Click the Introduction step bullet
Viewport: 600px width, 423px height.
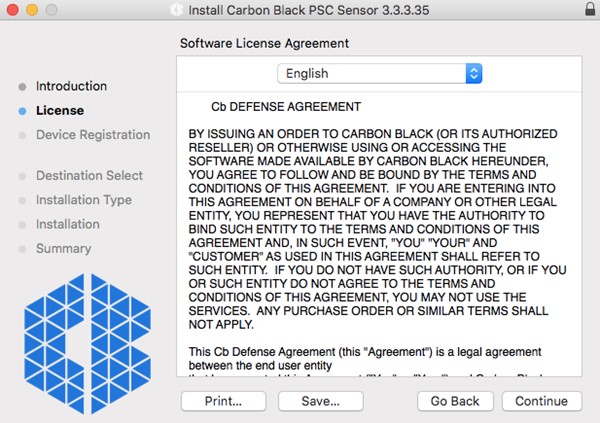click(22, 87)
